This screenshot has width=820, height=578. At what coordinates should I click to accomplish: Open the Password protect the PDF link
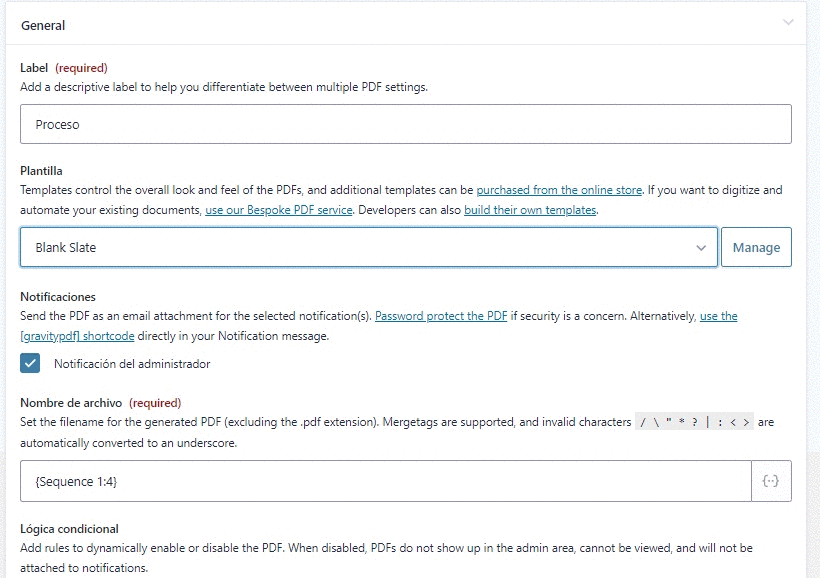coord(441,316)
